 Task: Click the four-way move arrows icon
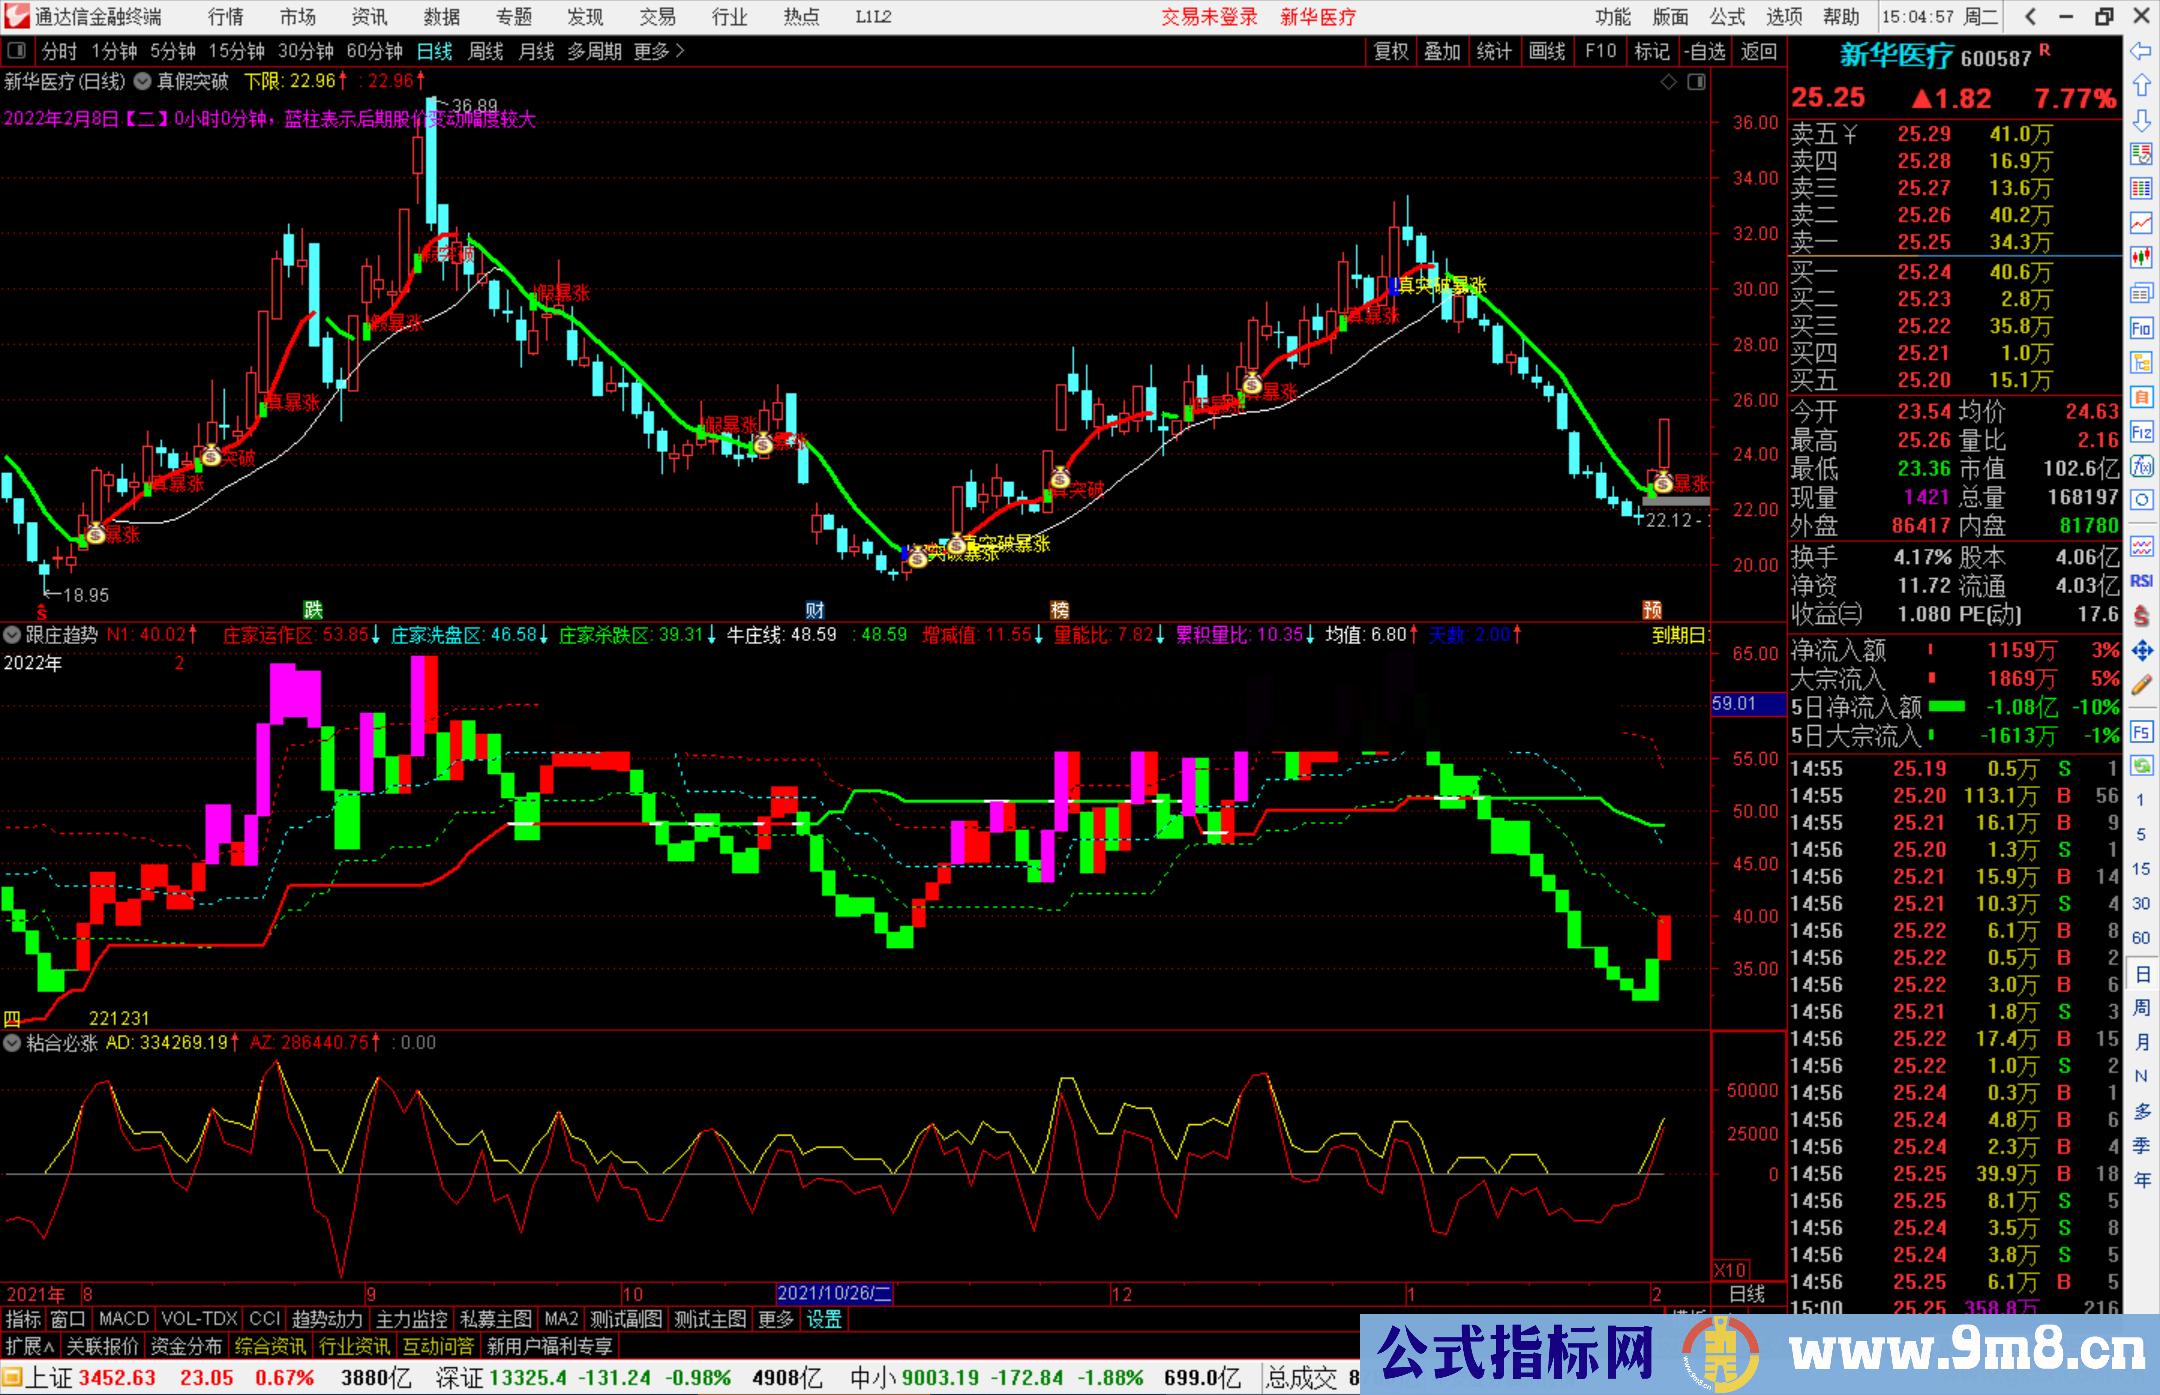2141,651
